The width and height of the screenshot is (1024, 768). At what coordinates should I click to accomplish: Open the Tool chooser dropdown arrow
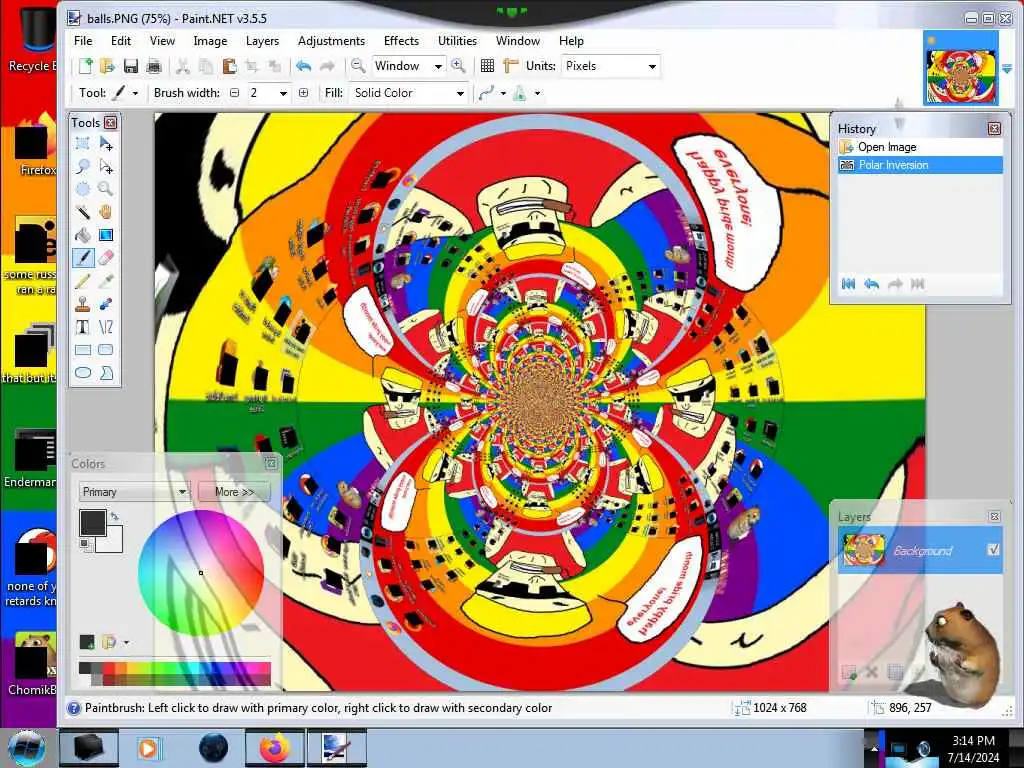[x=135, y=93]
